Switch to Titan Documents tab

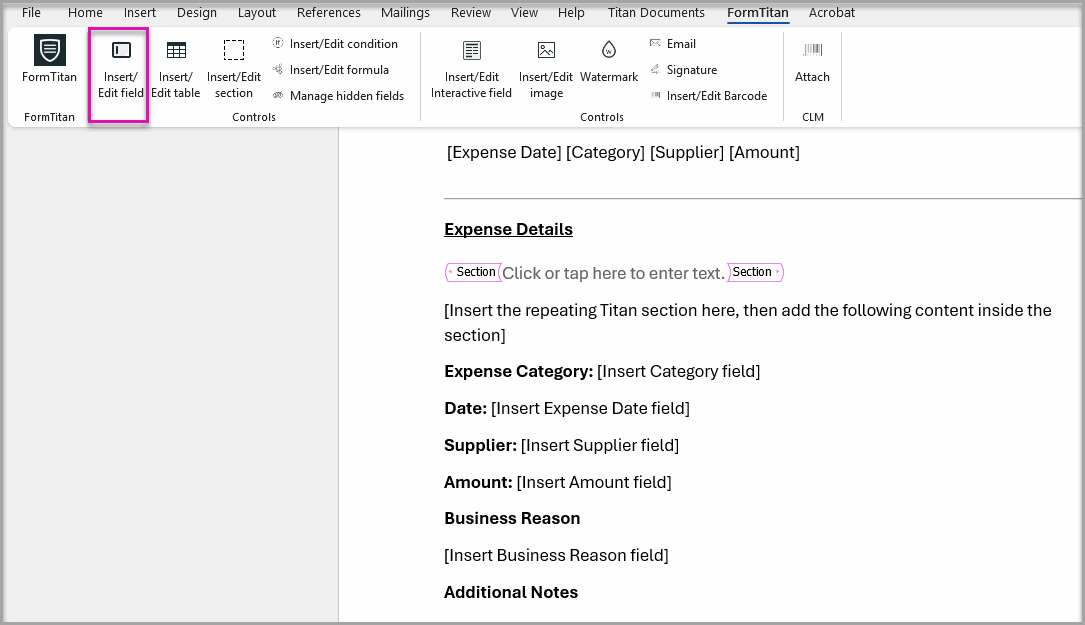tap(656, 12)
